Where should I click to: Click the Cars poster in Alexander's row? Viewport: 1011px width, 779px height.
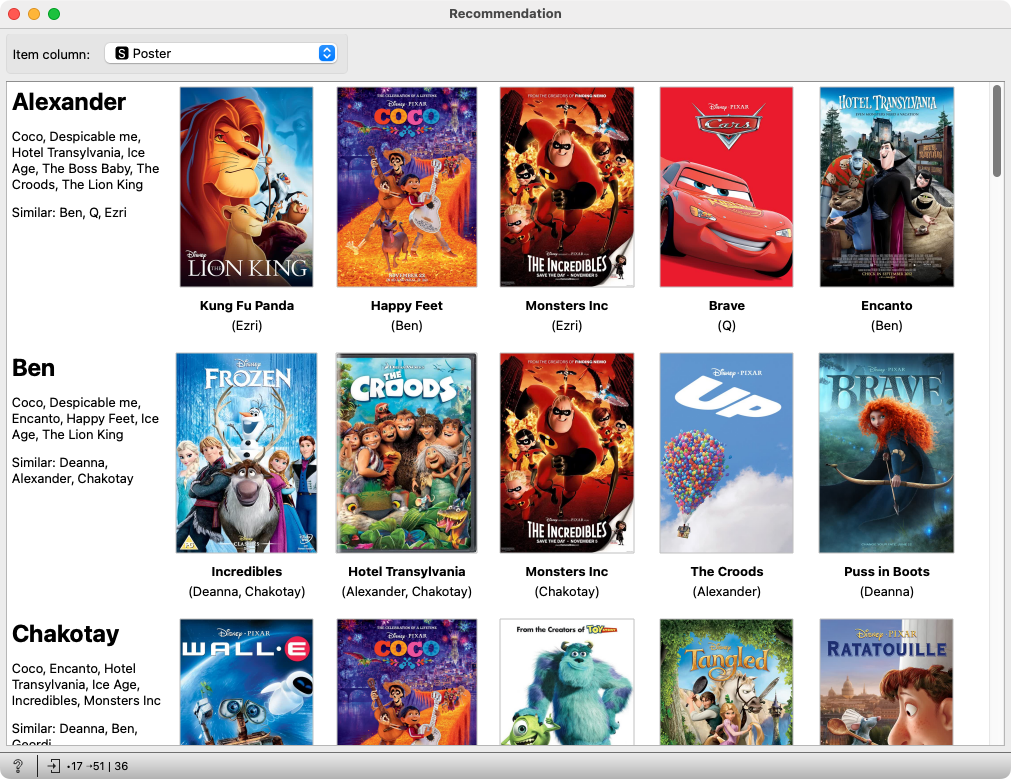tap(727, 187)
